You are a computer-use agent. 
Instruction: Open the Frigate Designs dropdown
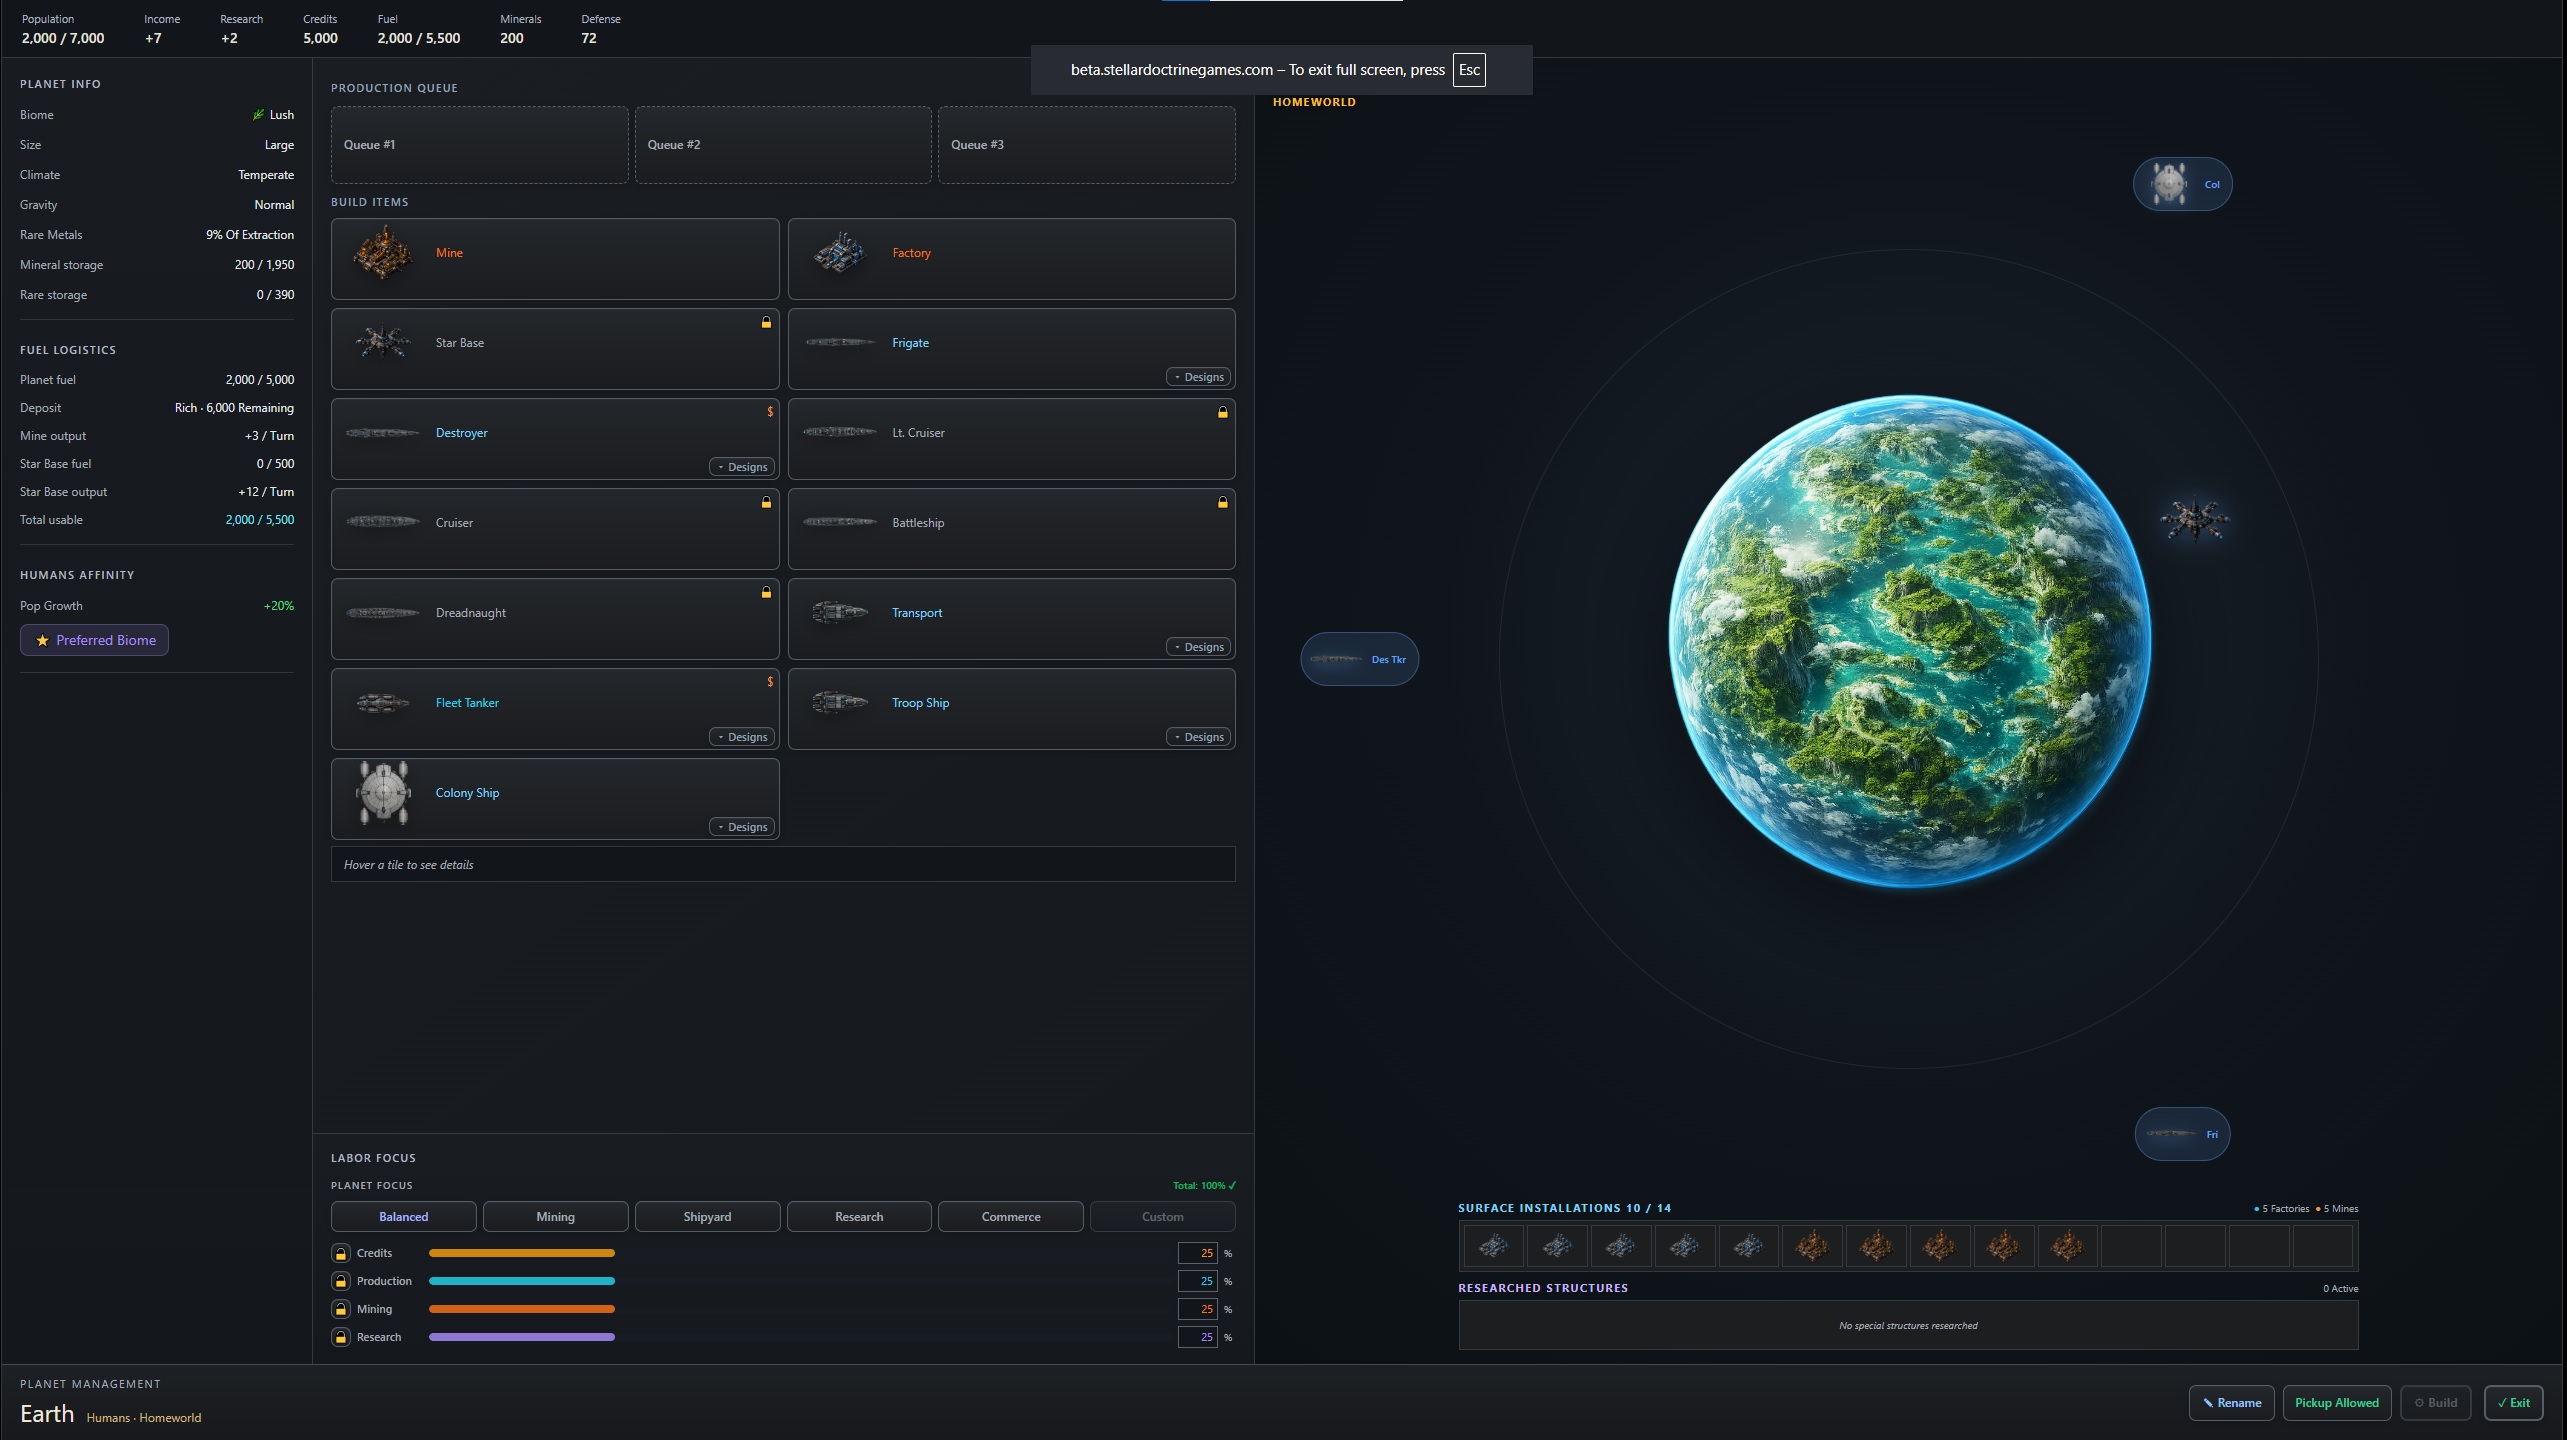[x=1198, y=377]
